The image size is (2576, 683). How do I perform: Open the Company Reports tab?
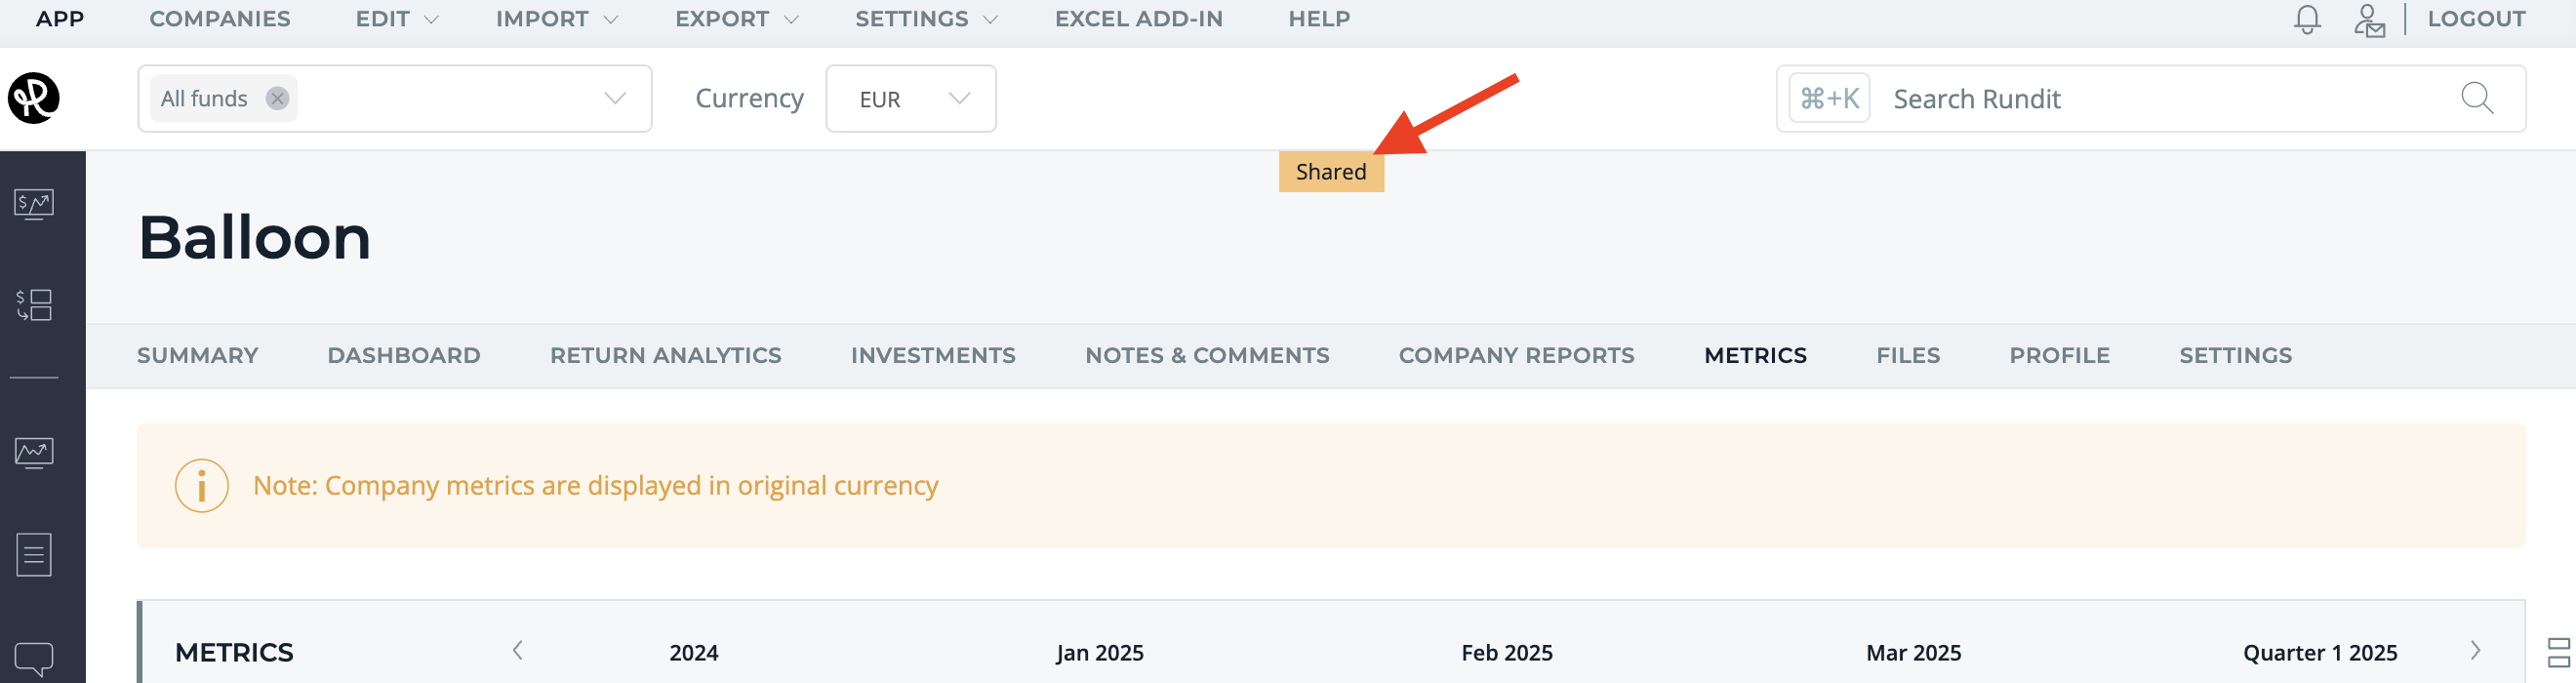1516,355
